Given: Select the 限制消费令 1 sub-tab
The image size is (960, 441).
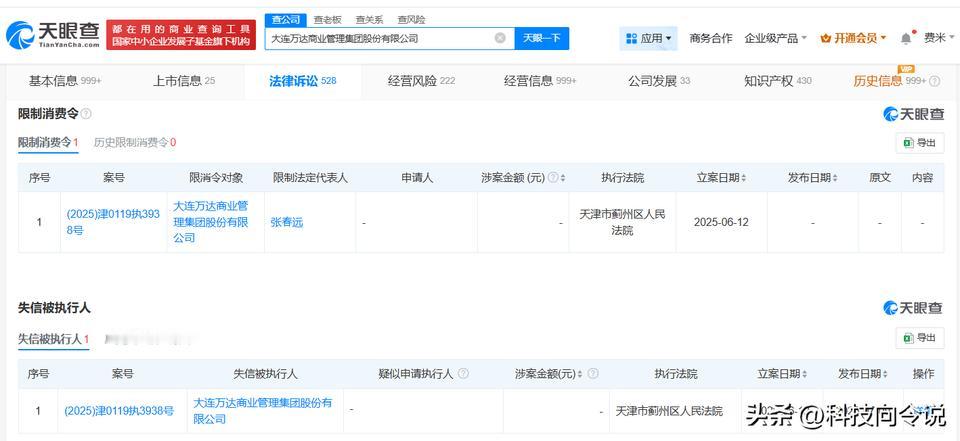Looking at the screenshot, I should [48, 143].
